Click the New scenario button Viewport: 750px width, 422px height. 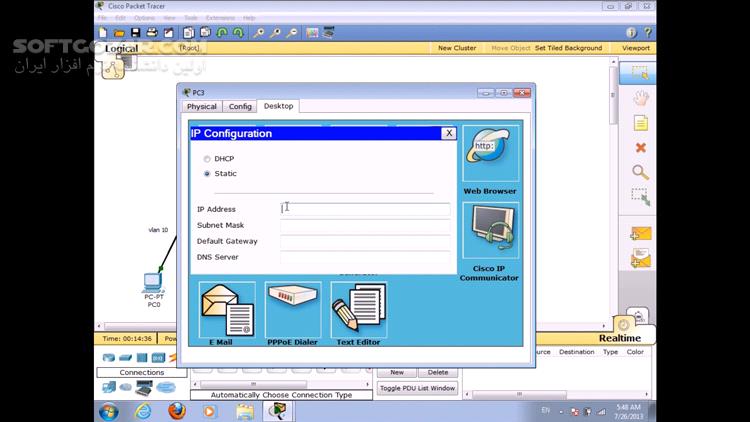[397, 372]
